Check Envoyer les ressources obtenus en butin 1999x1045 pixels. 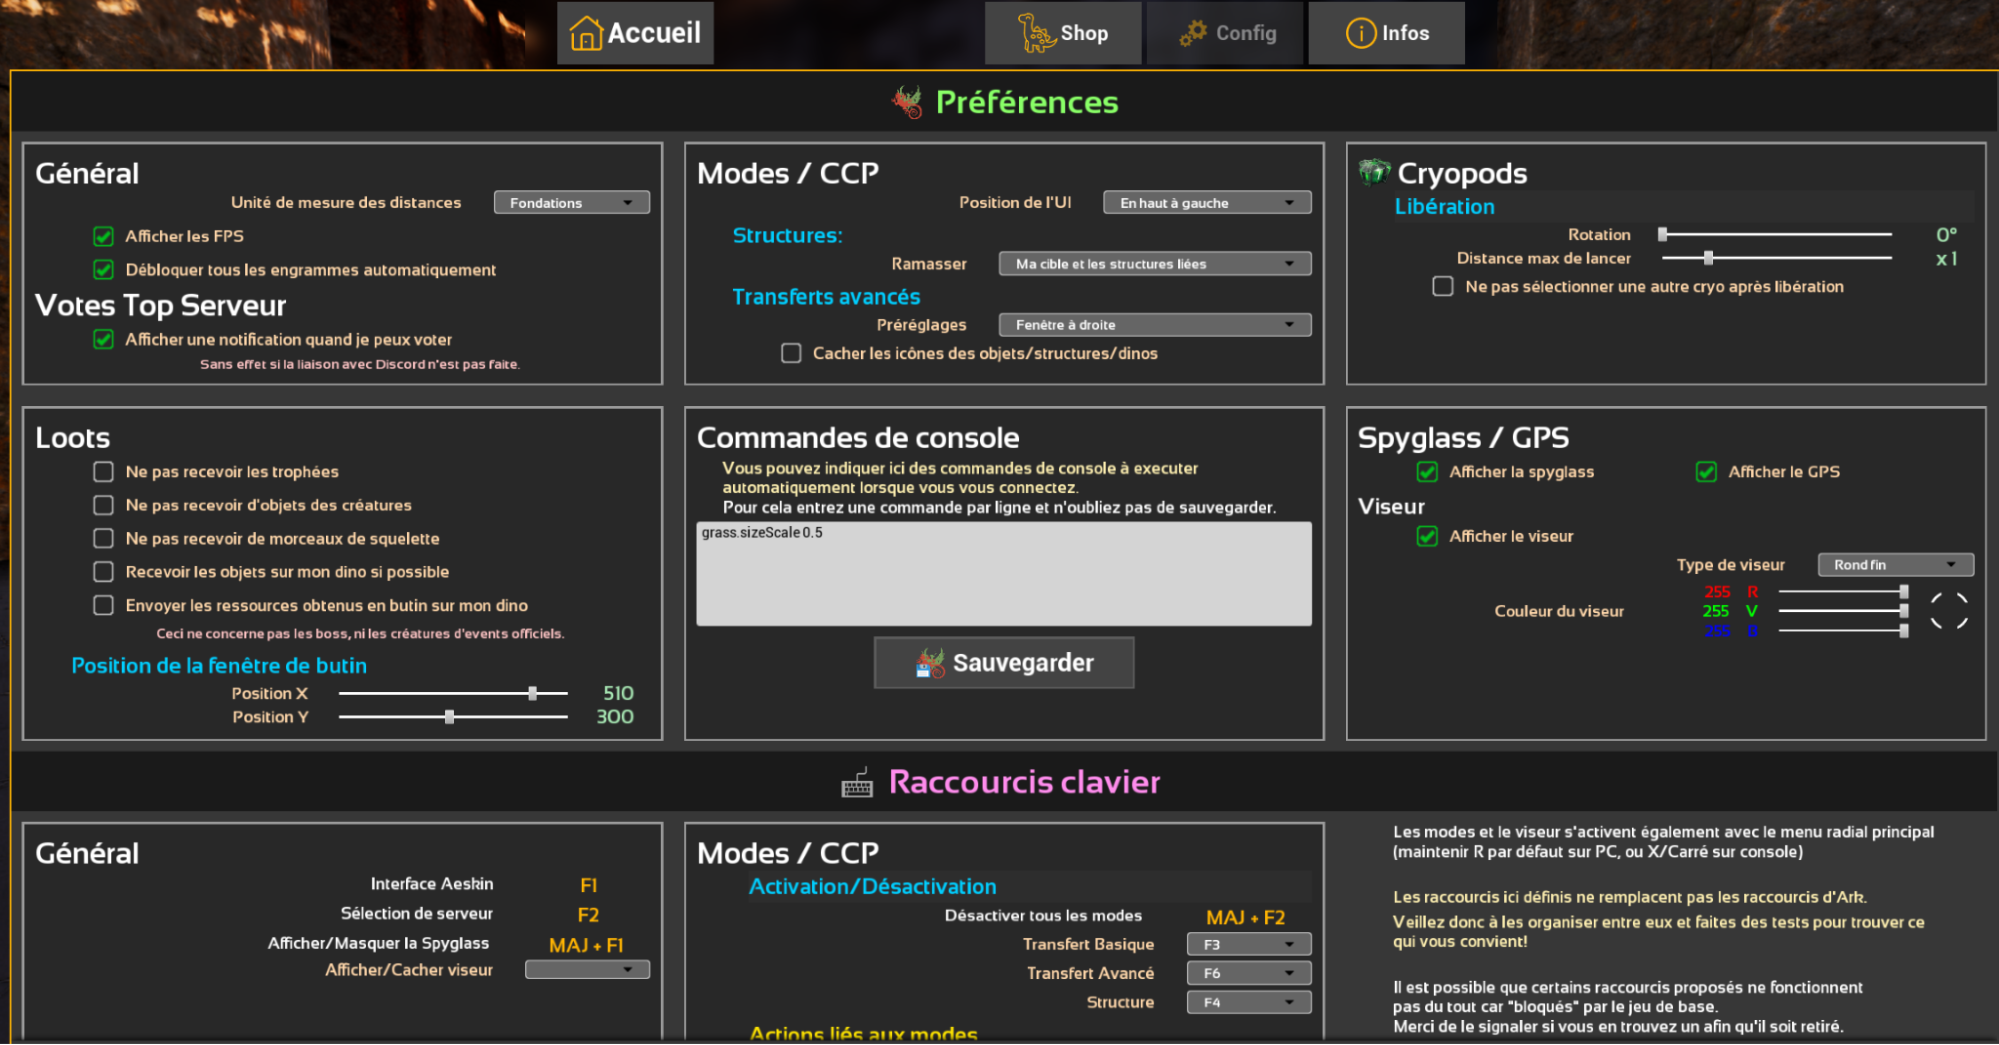(103, 605)
